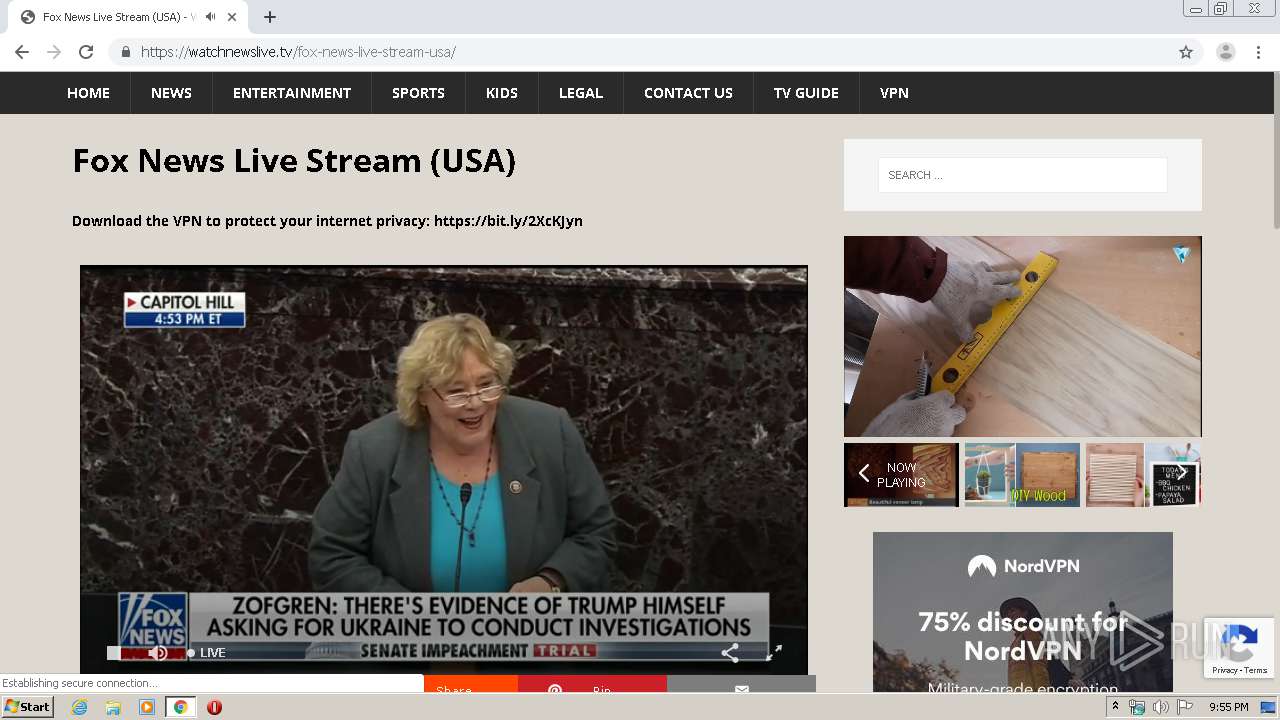Select the DIY Wood thumbnail

(x=1022, y=475)
